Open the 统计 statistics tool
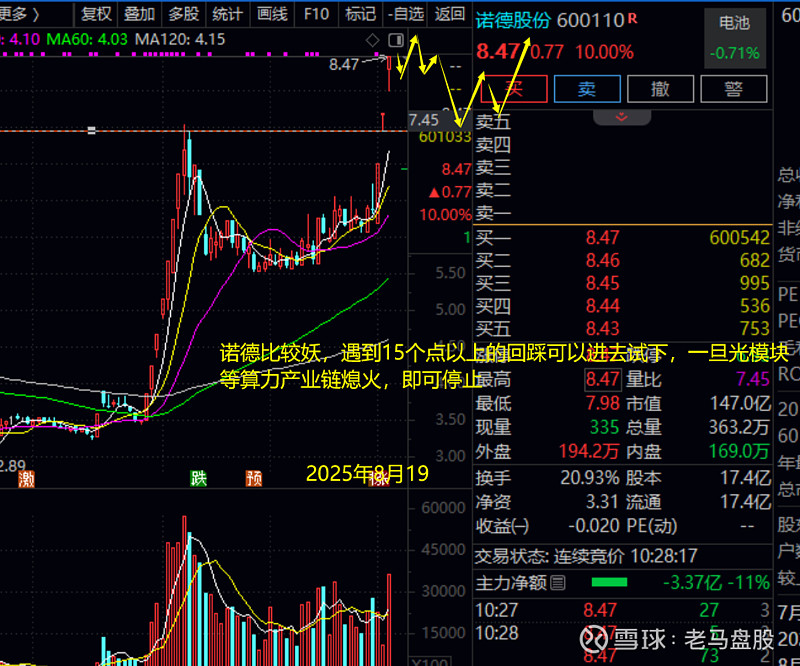 [x=228, y=14]
